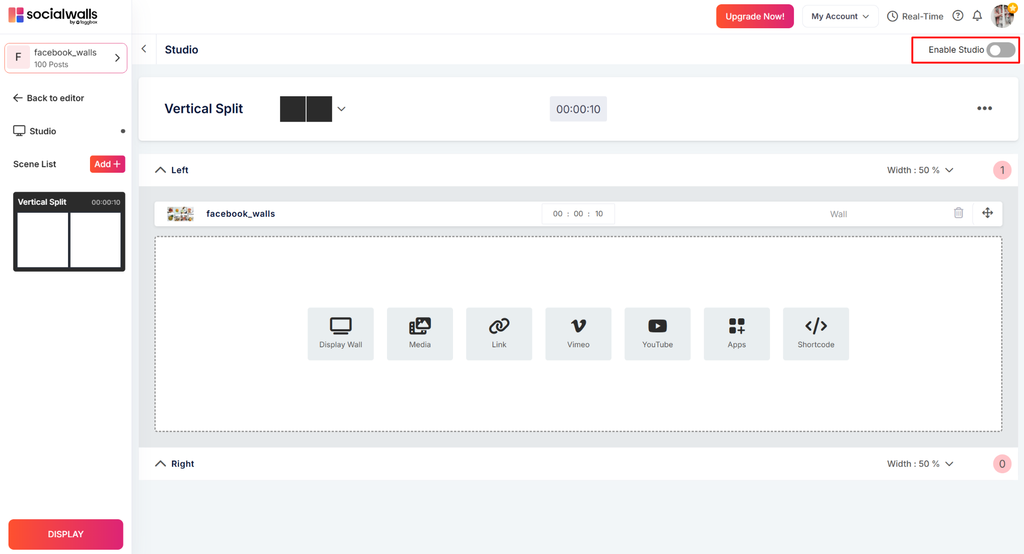Collapse the Right section
The image size is (1024, 554).
click(160, 464)
